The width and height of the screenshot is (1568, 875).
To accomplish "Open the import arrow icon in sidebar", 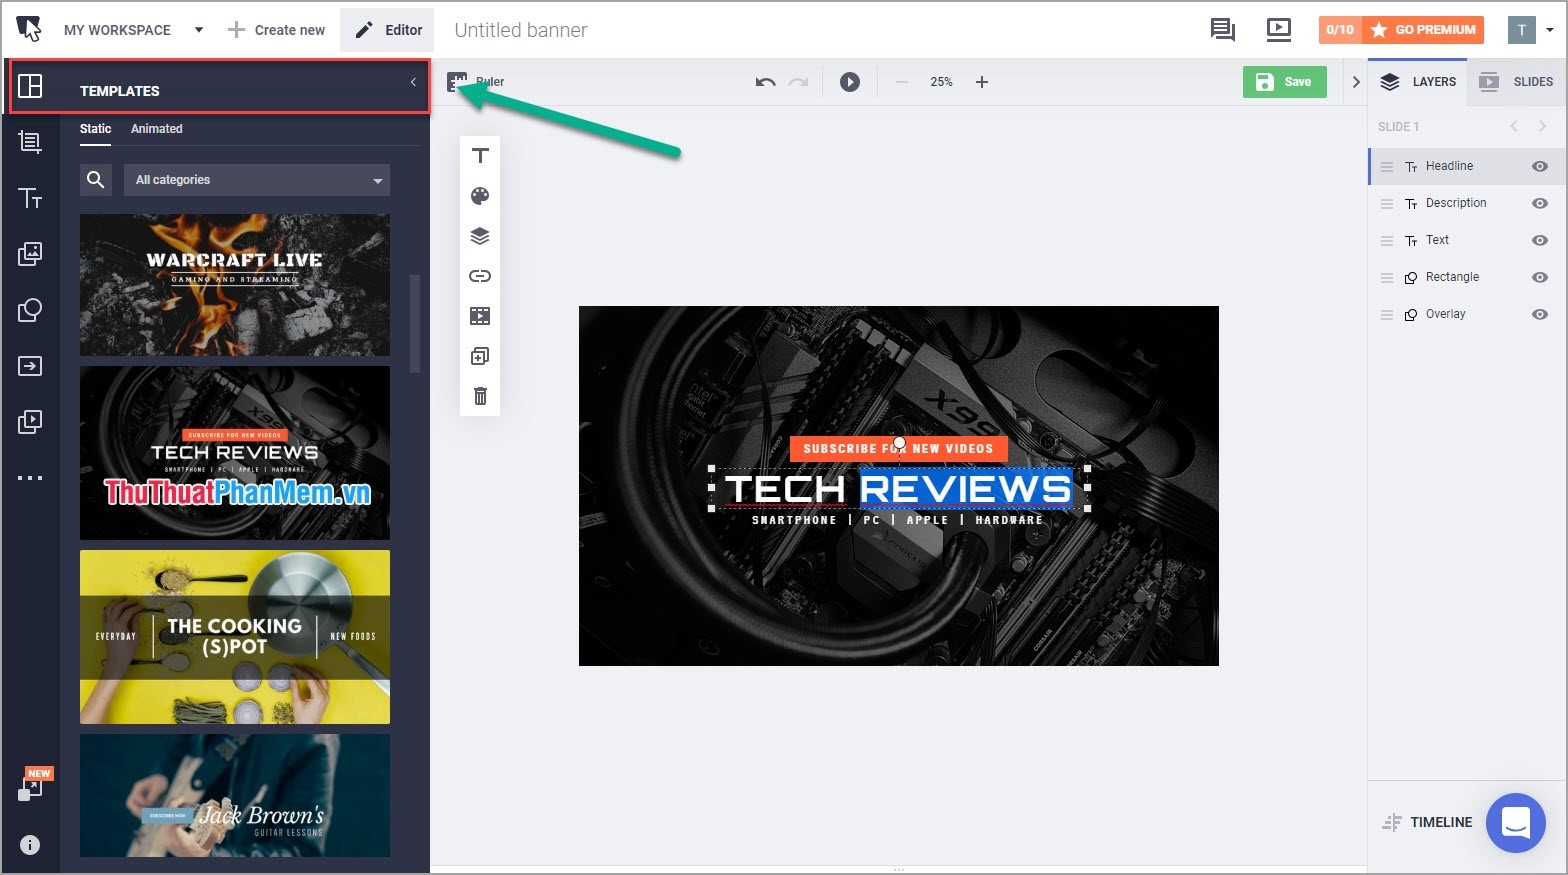I will (x=30, y=366).
